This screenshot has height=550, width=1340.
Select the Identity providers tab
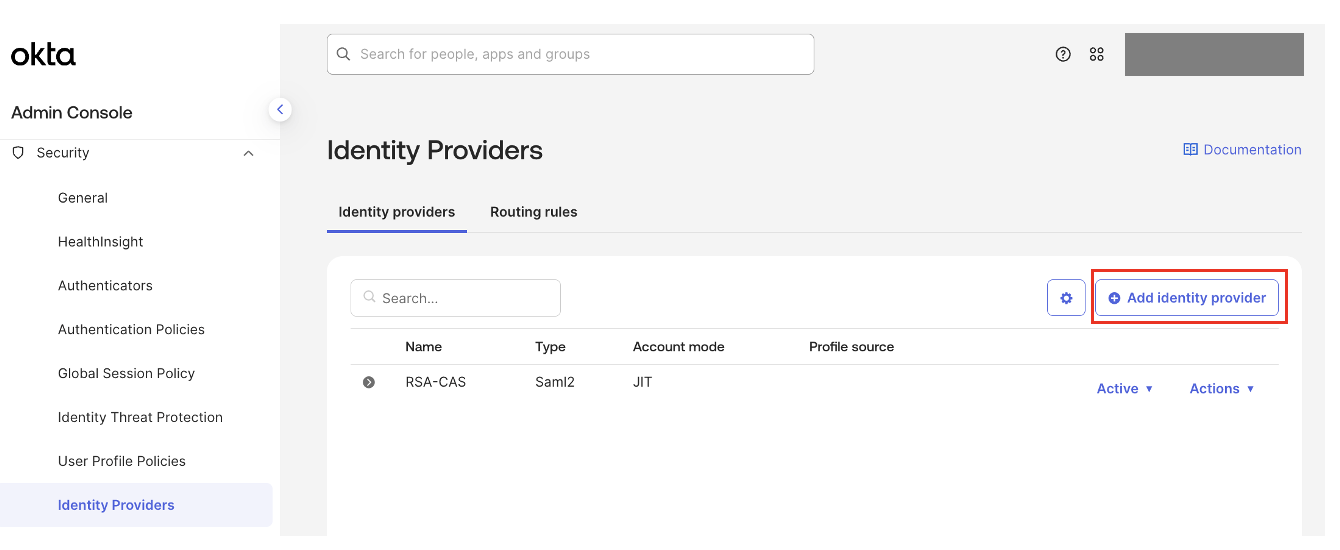pos(397,212)
